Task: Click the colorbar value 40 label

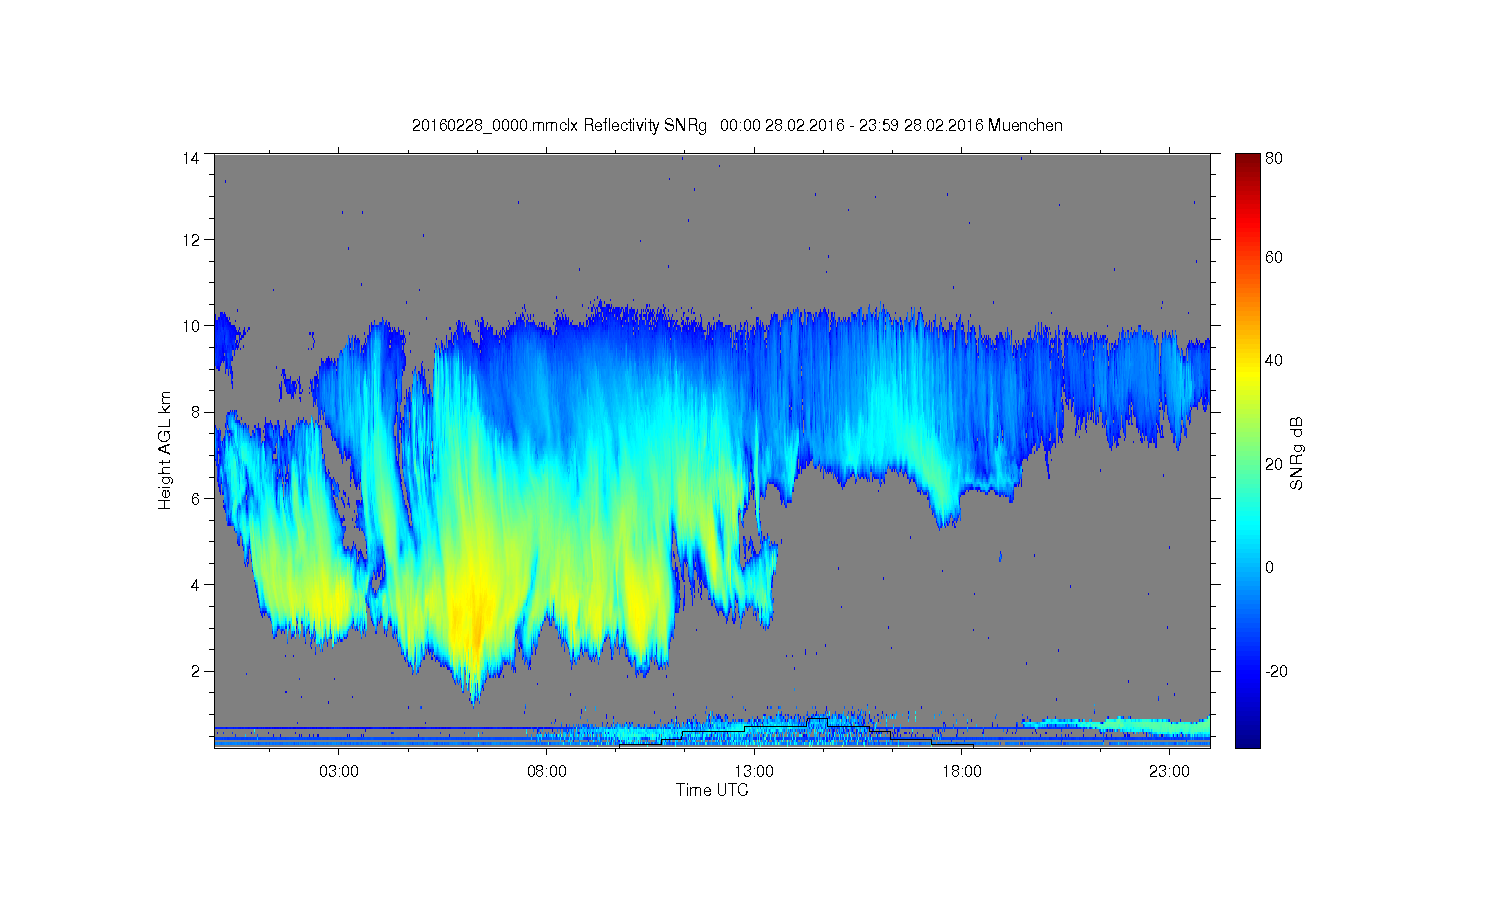Action: click(1274, 361)
